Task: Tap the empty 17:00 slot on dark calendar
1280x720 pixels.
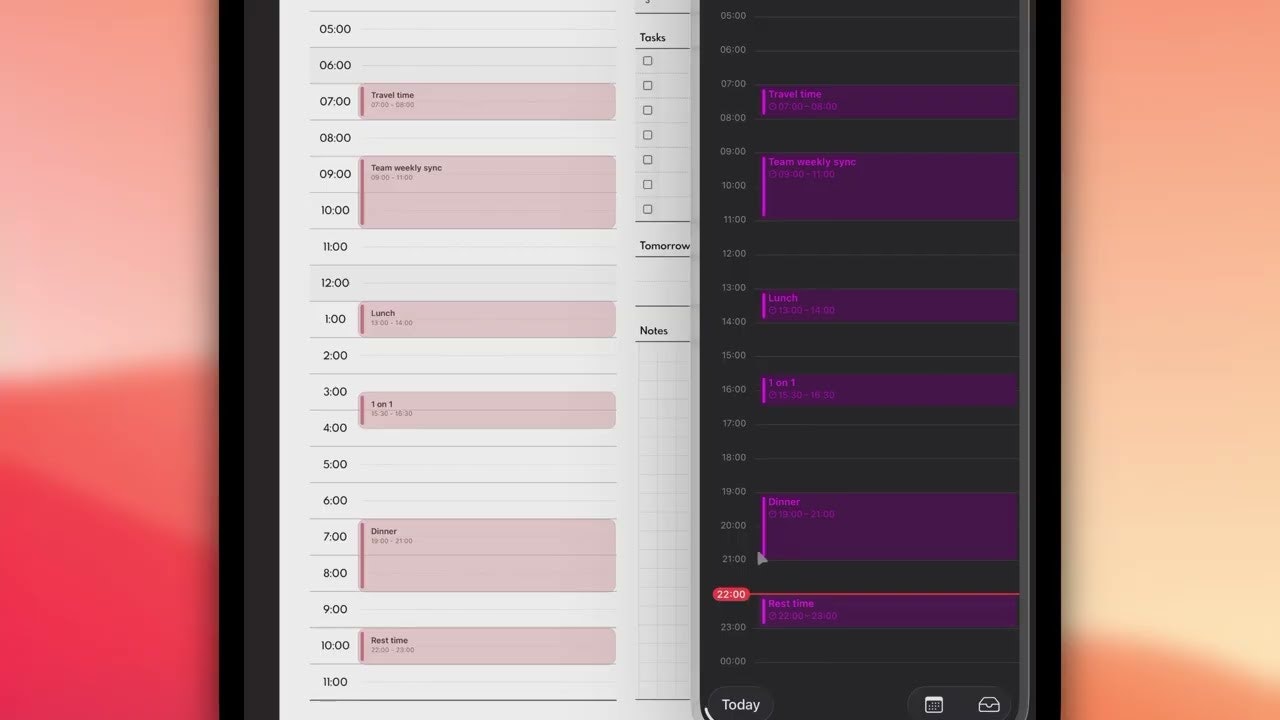Action: (888, 440)
